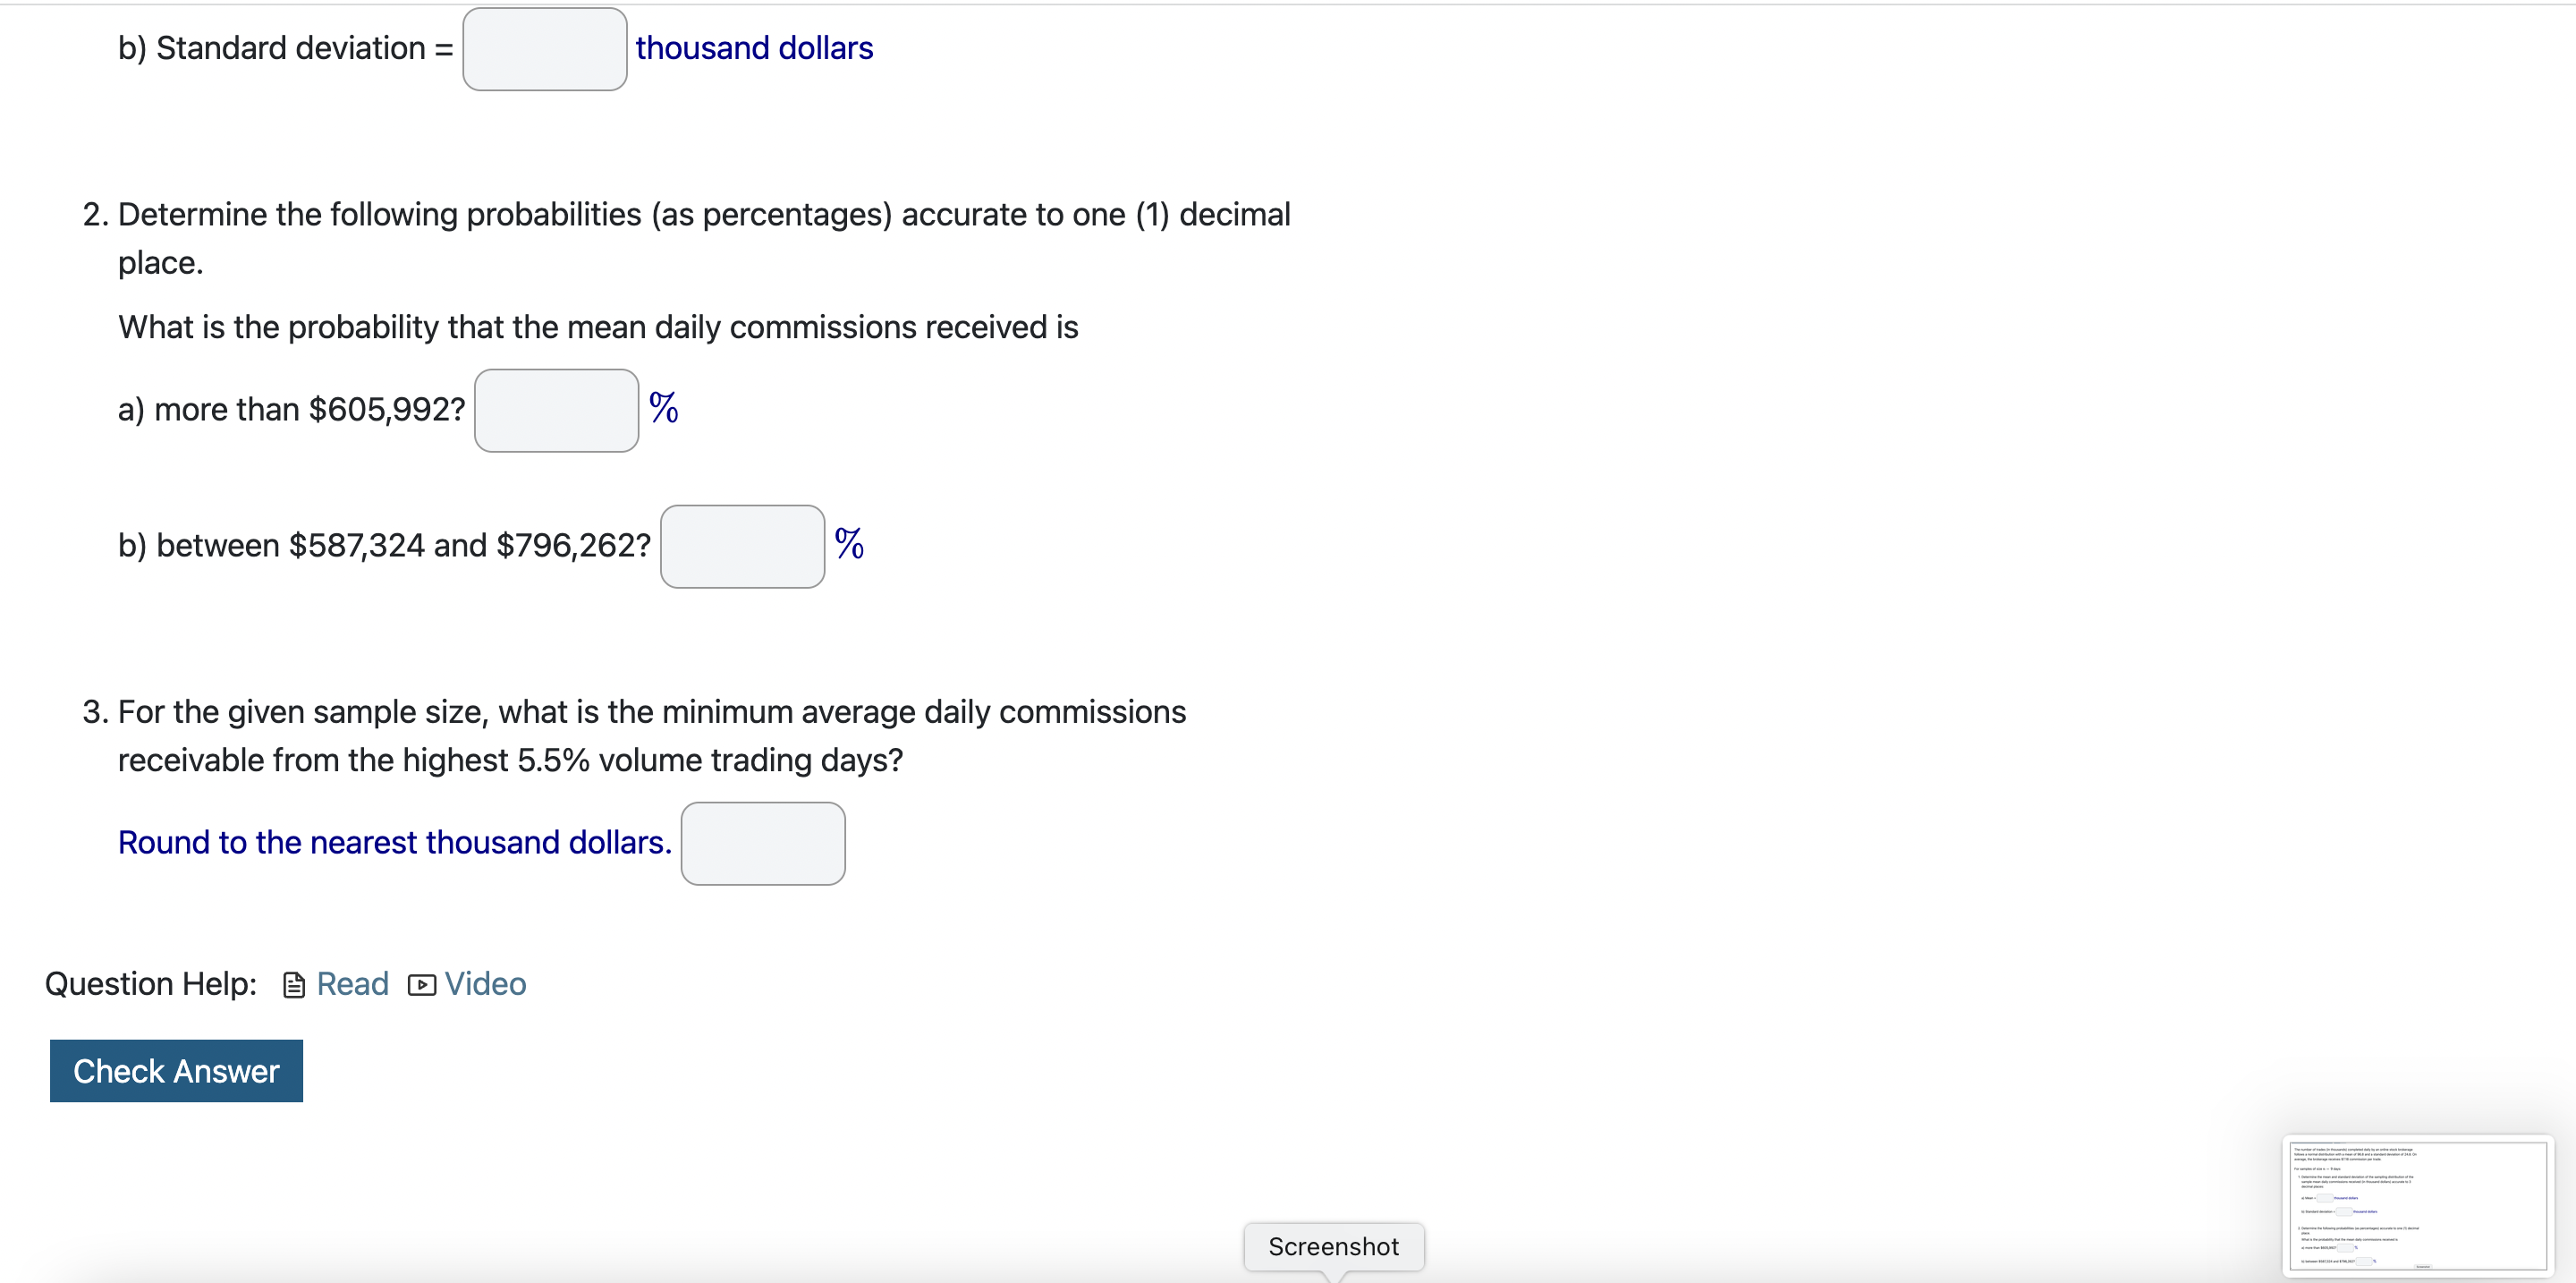Click the Screenshot label bubble
The width and height of the screenshot is (2576, 1283).
(x=1333, y=1246)
